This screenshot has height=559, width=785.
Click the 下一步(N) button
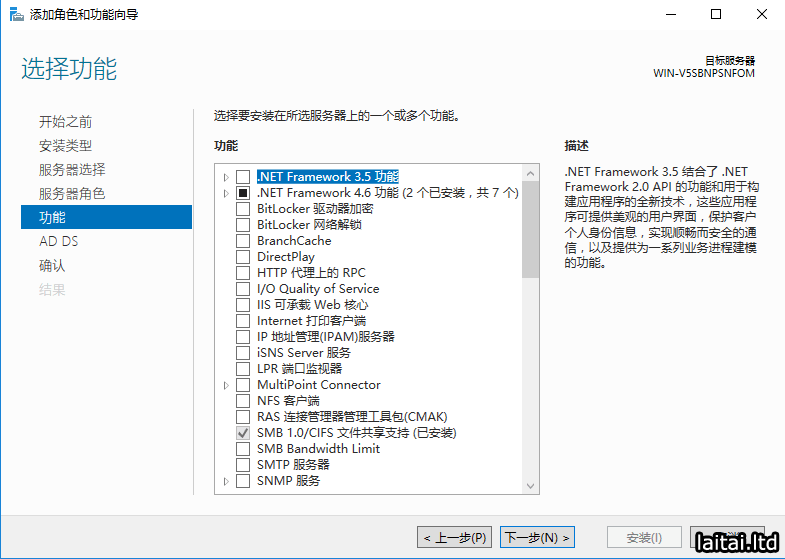[x=537, y=537]
